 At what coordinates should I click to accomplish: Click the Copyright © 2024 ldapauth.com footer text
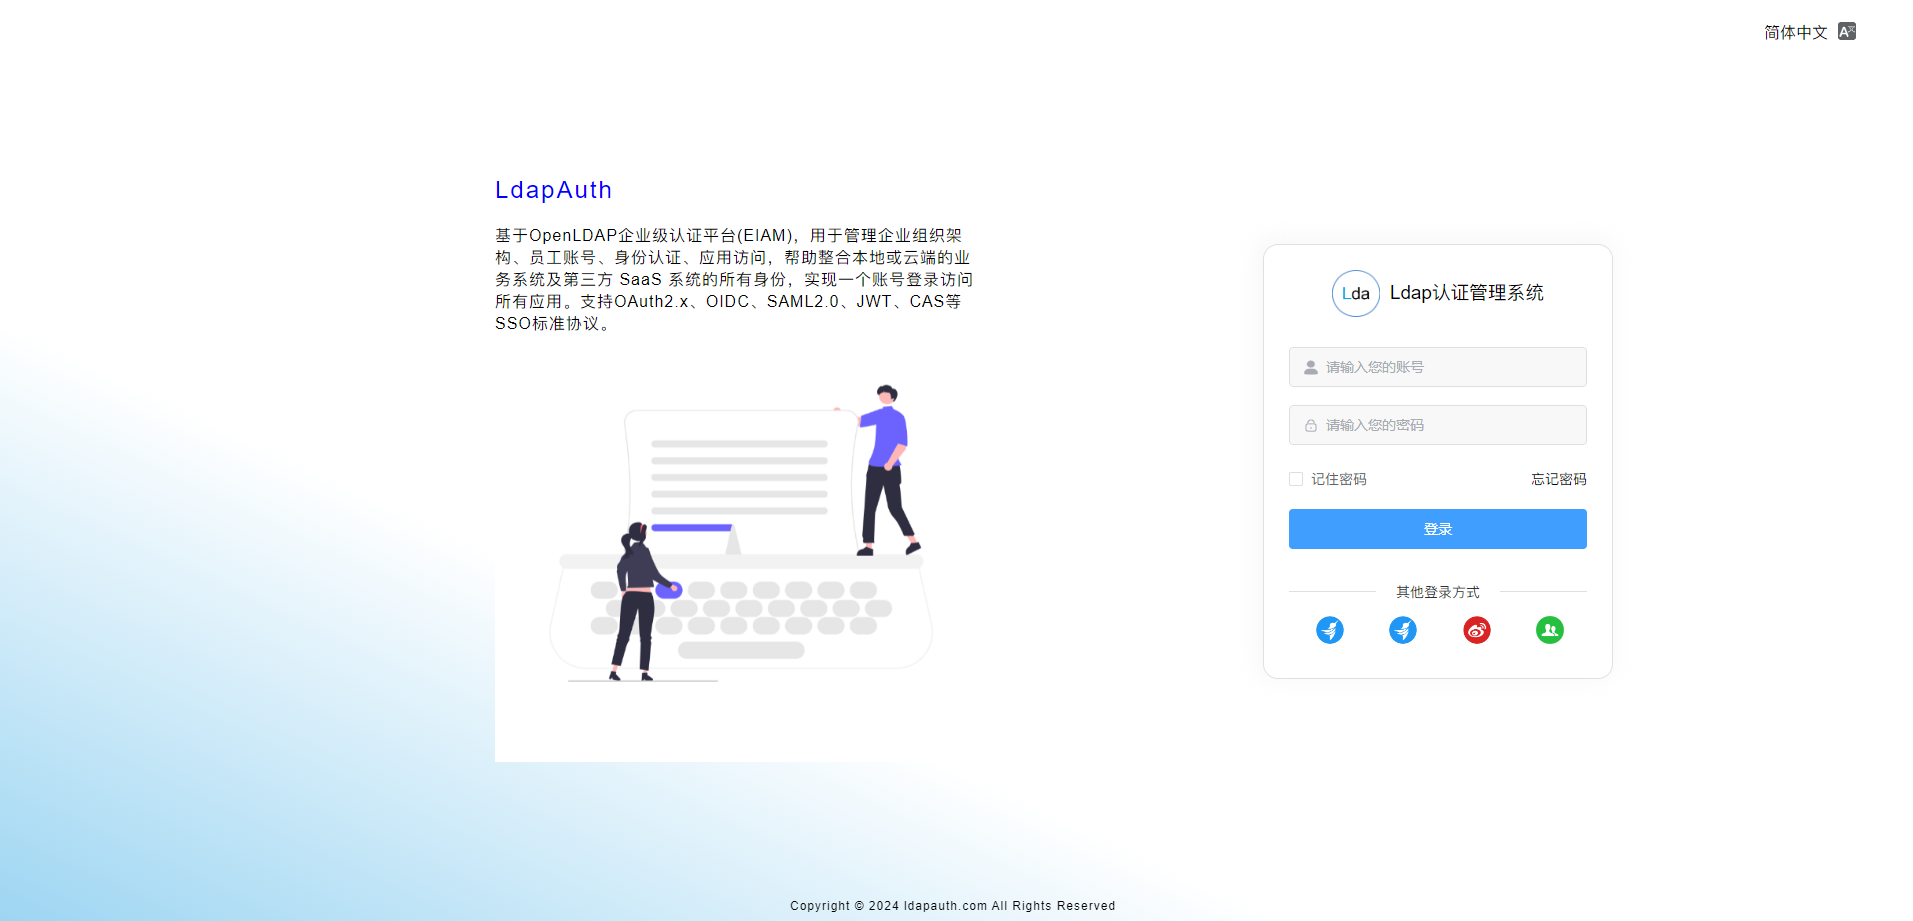(x=952, y=906)
